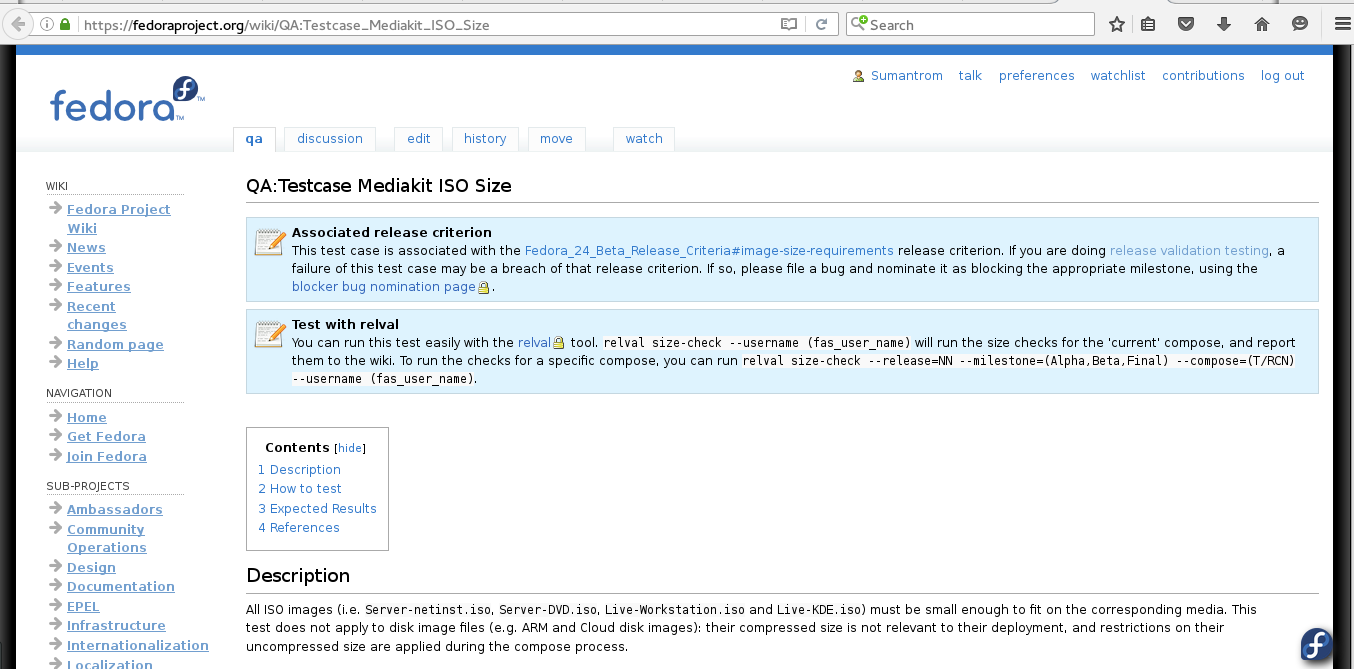Open release validation testing link
This screenshot has width=1354, height=669.
point(1189,251)
